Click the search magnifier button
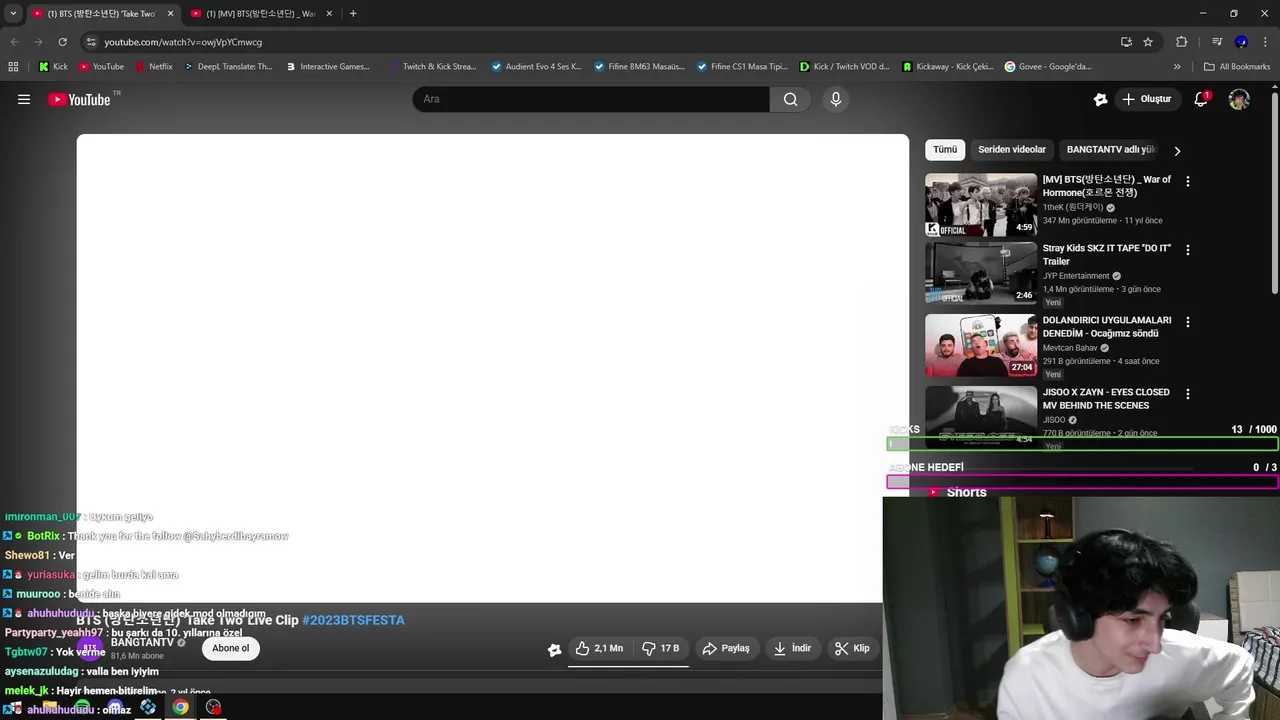 [x=791, y=99]
